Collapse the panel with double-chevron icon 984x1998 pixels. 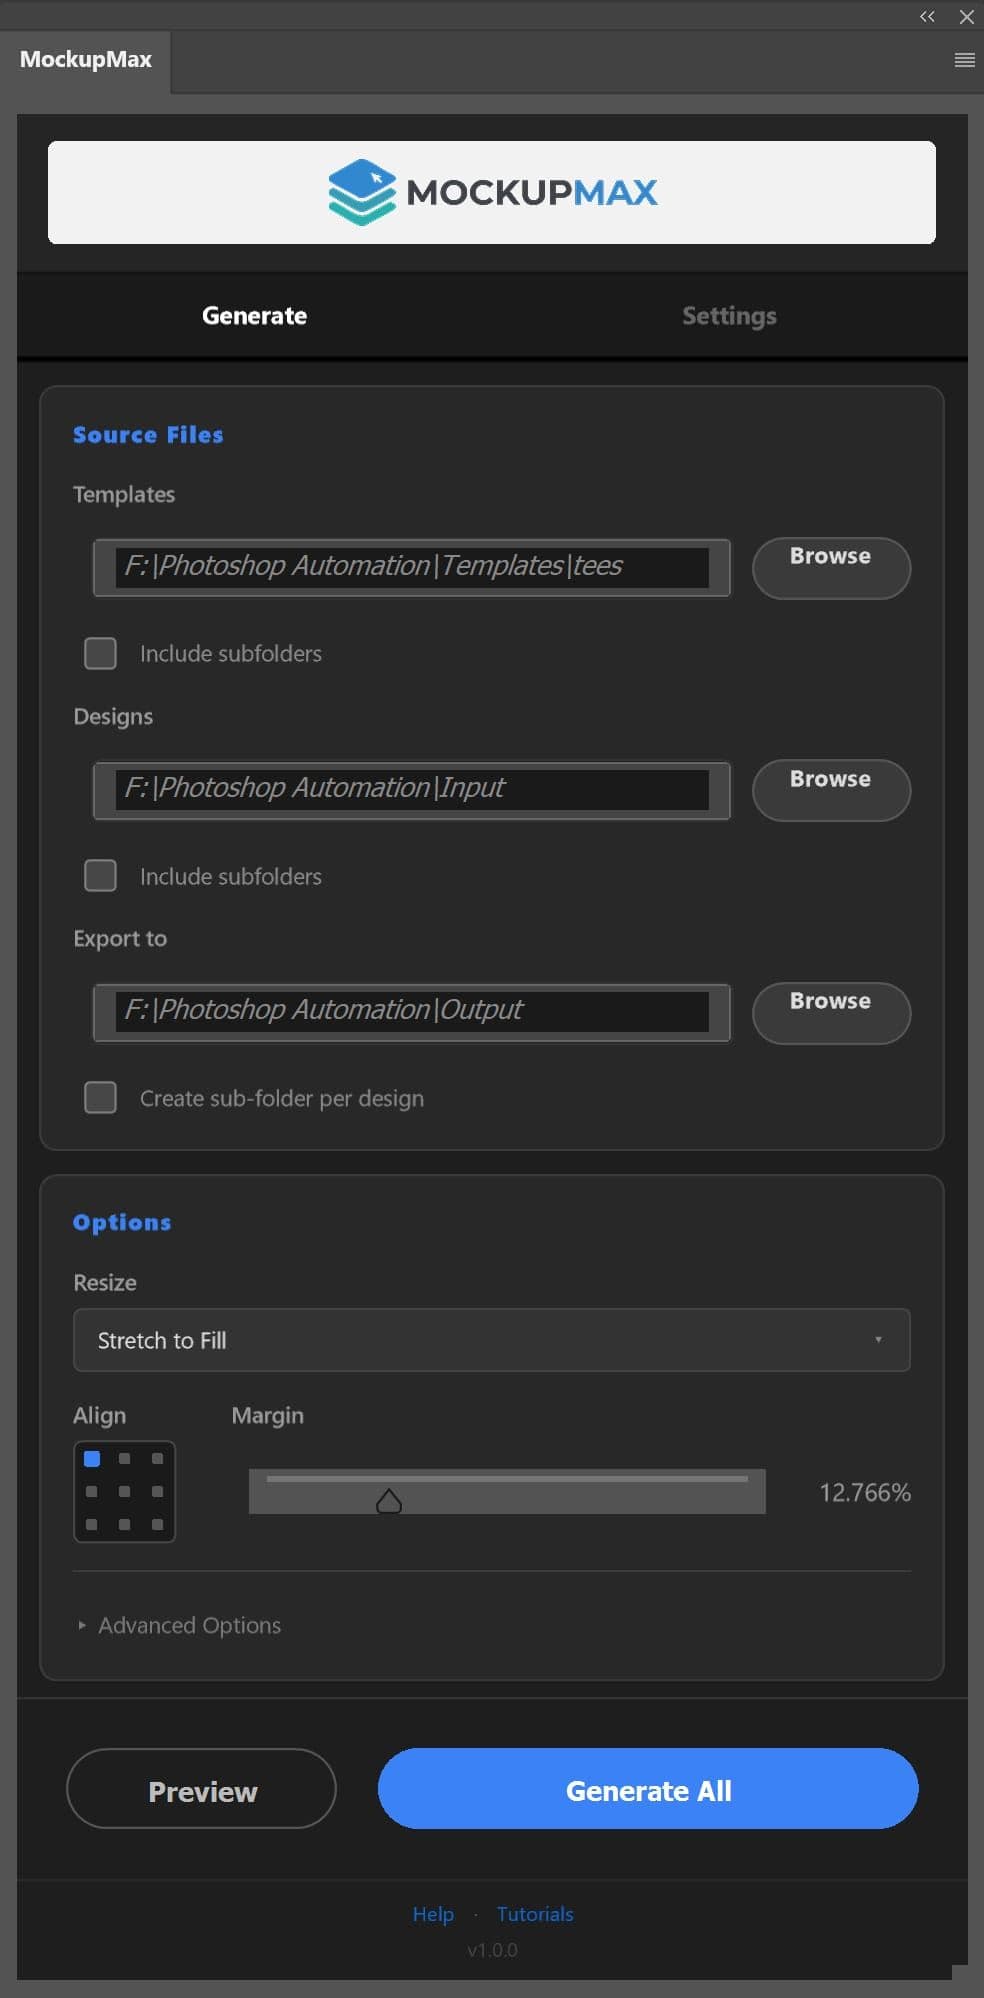coord(927,16)
